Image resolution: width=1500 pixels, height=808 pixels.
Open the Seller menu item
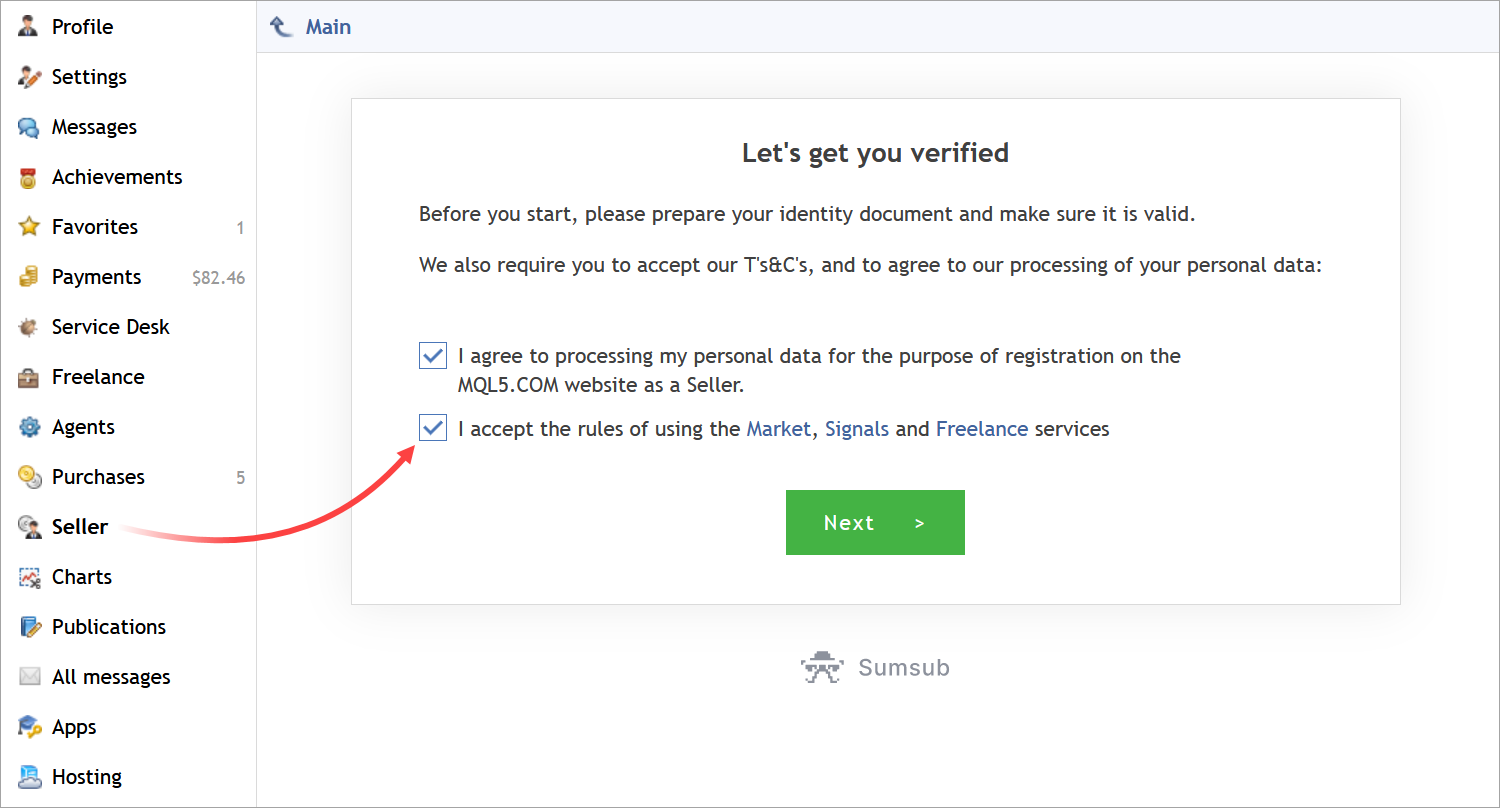coord(79,527)
